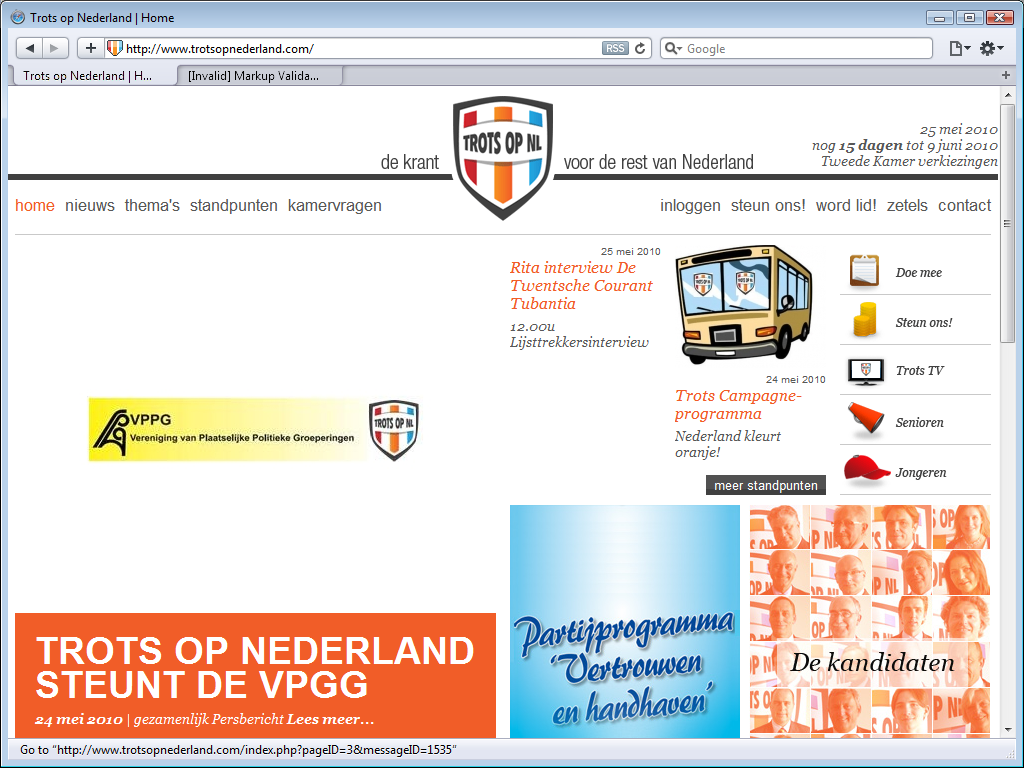Switch to the Markup Validation tab
Viewport: 1024px width, 768px height.
point(259,76)
